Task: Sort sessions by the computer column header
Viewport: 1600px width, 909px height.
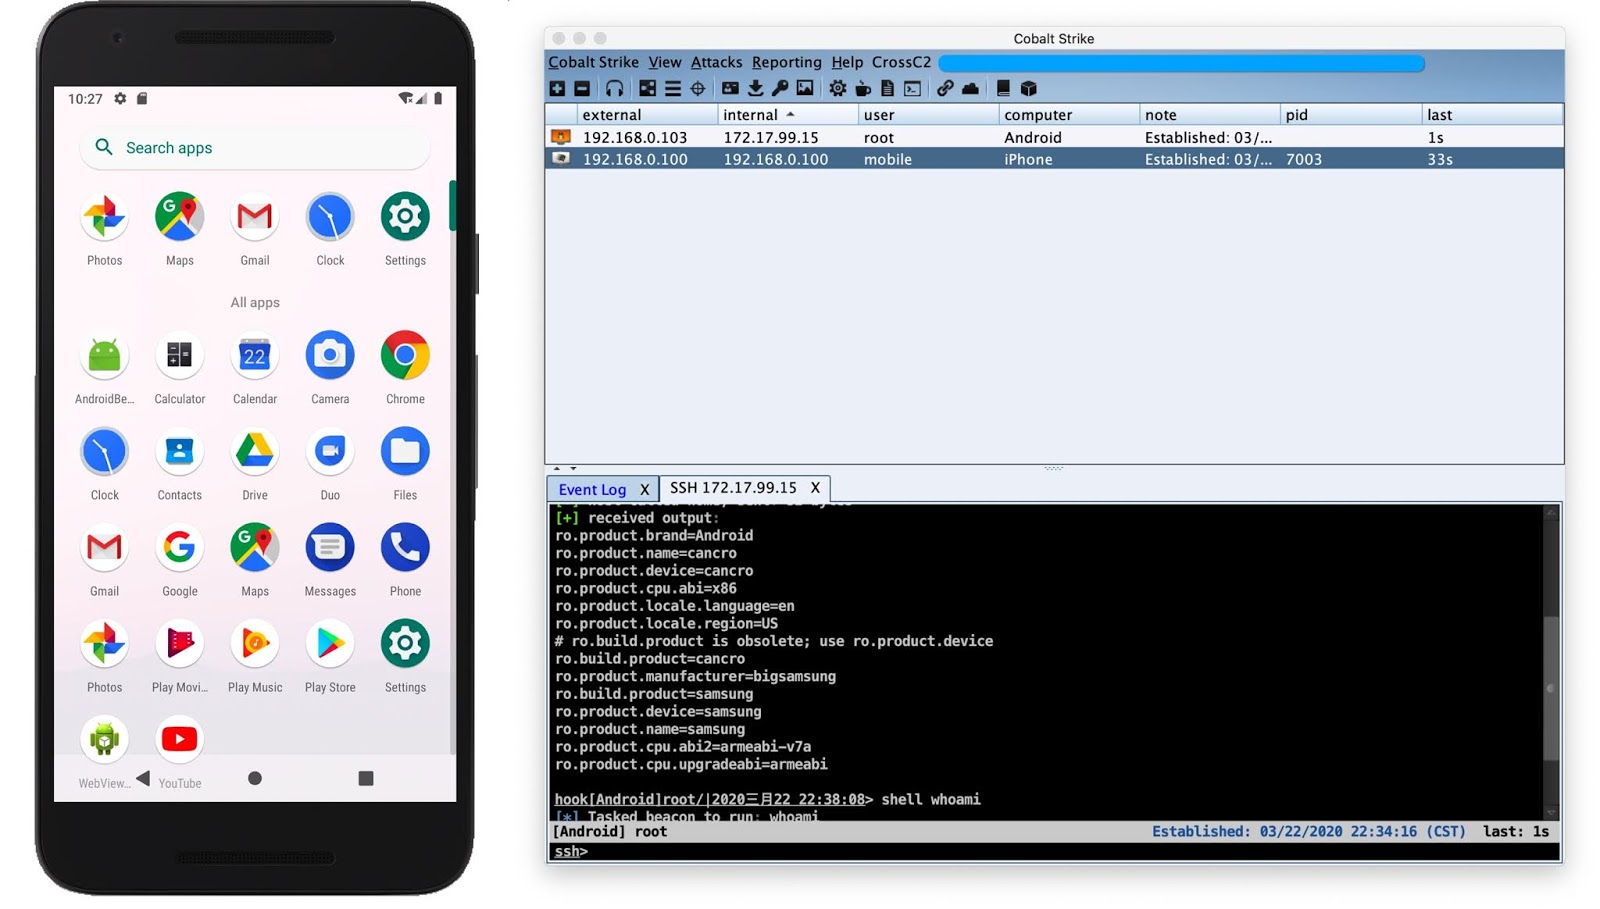Action: click(x=1069, y=115)
